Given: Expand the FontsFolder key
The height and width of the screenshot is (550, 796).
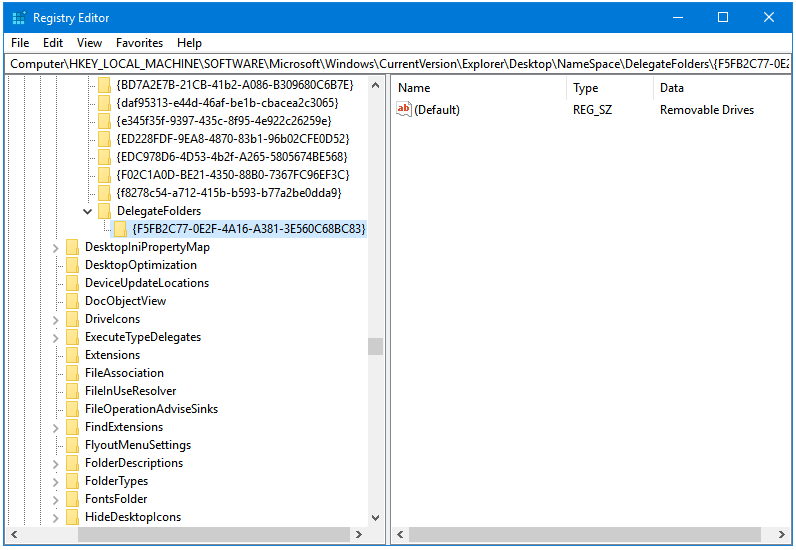Looking at the screenshot, I should tap(56, 500).
